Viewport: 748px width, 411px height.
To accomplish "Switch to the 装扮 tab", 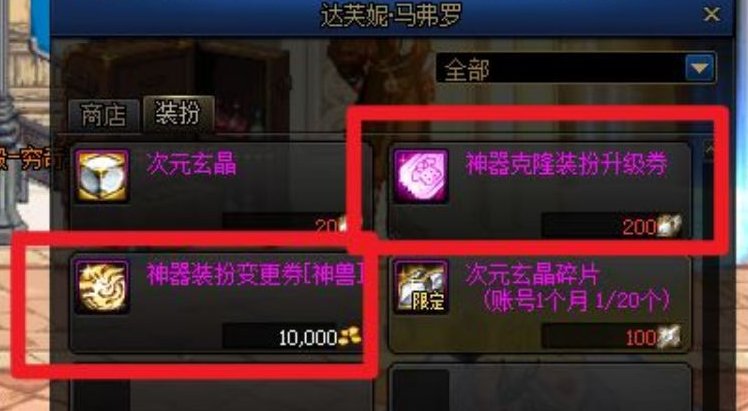I will (x=178, y=113).
